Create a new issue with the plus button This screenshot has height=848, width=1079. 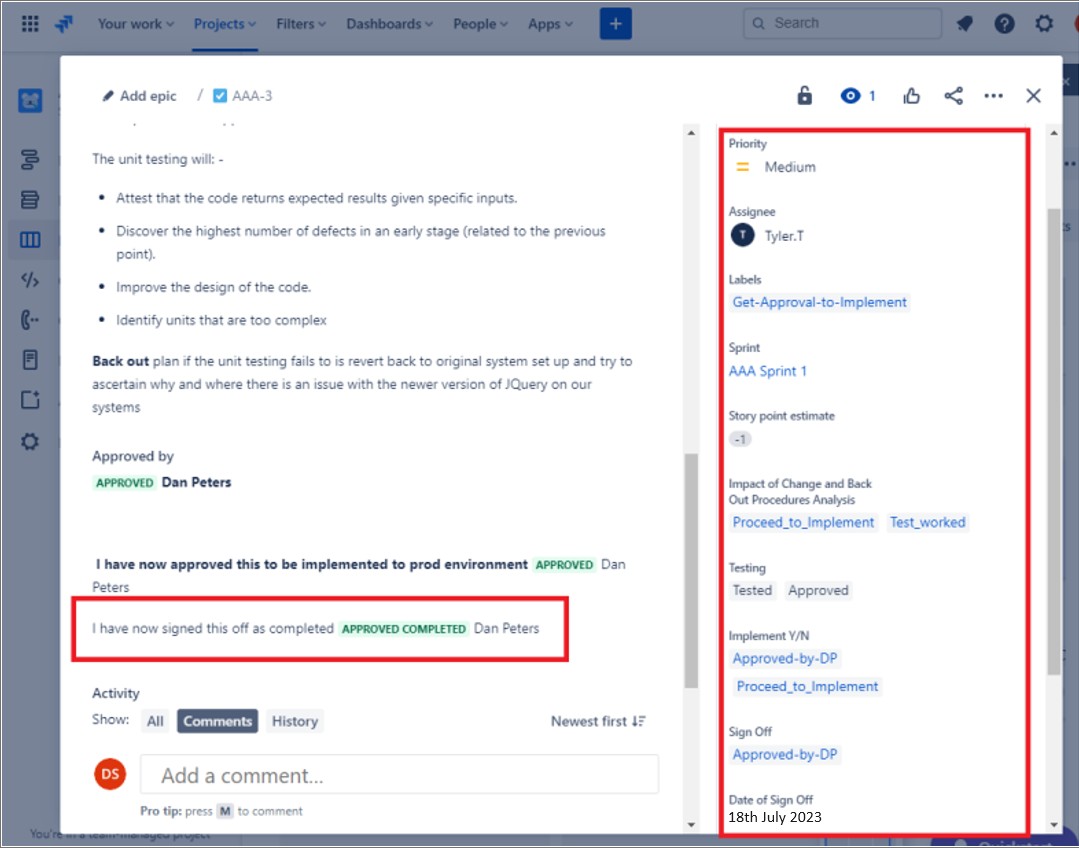(615, 22)
